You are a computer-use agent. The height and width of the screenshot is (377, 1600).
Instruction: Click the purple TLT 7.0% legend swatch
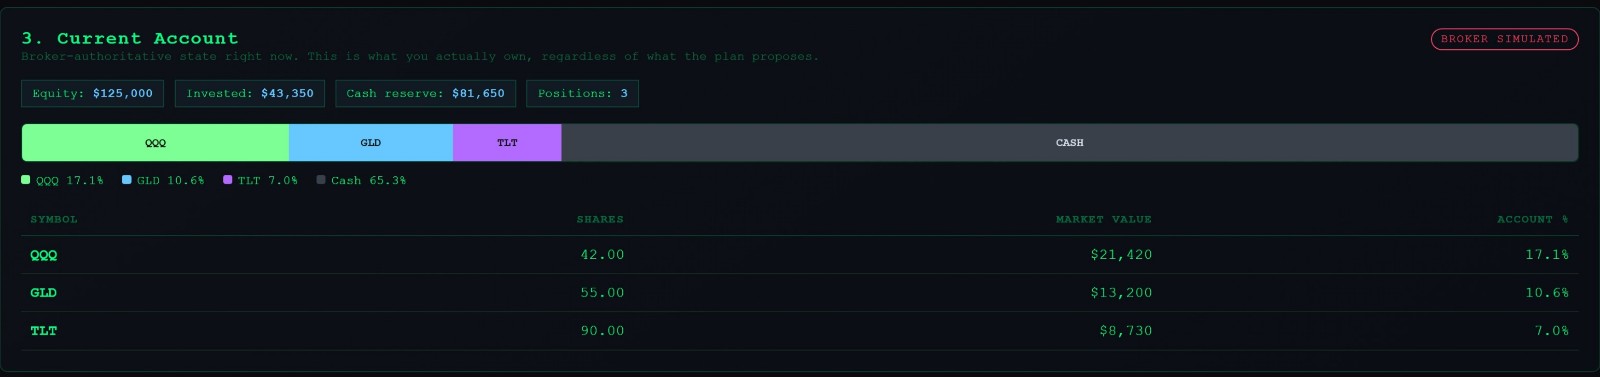point(228,180)
